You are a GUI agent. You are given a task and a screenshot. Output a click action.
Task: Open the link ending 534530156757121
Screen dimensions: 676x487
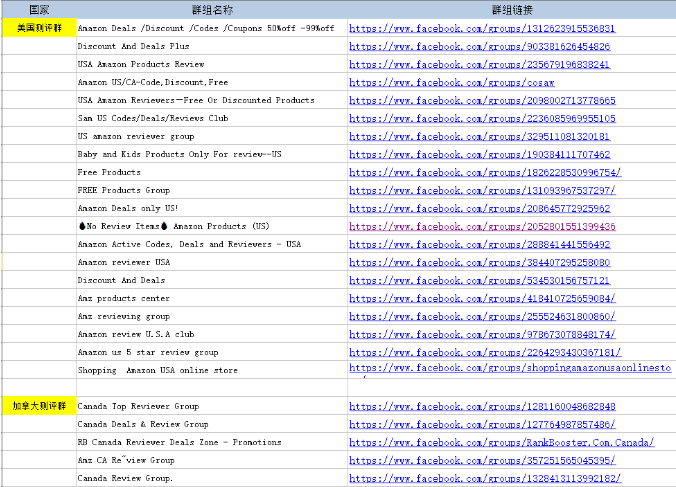pos(479,281)
